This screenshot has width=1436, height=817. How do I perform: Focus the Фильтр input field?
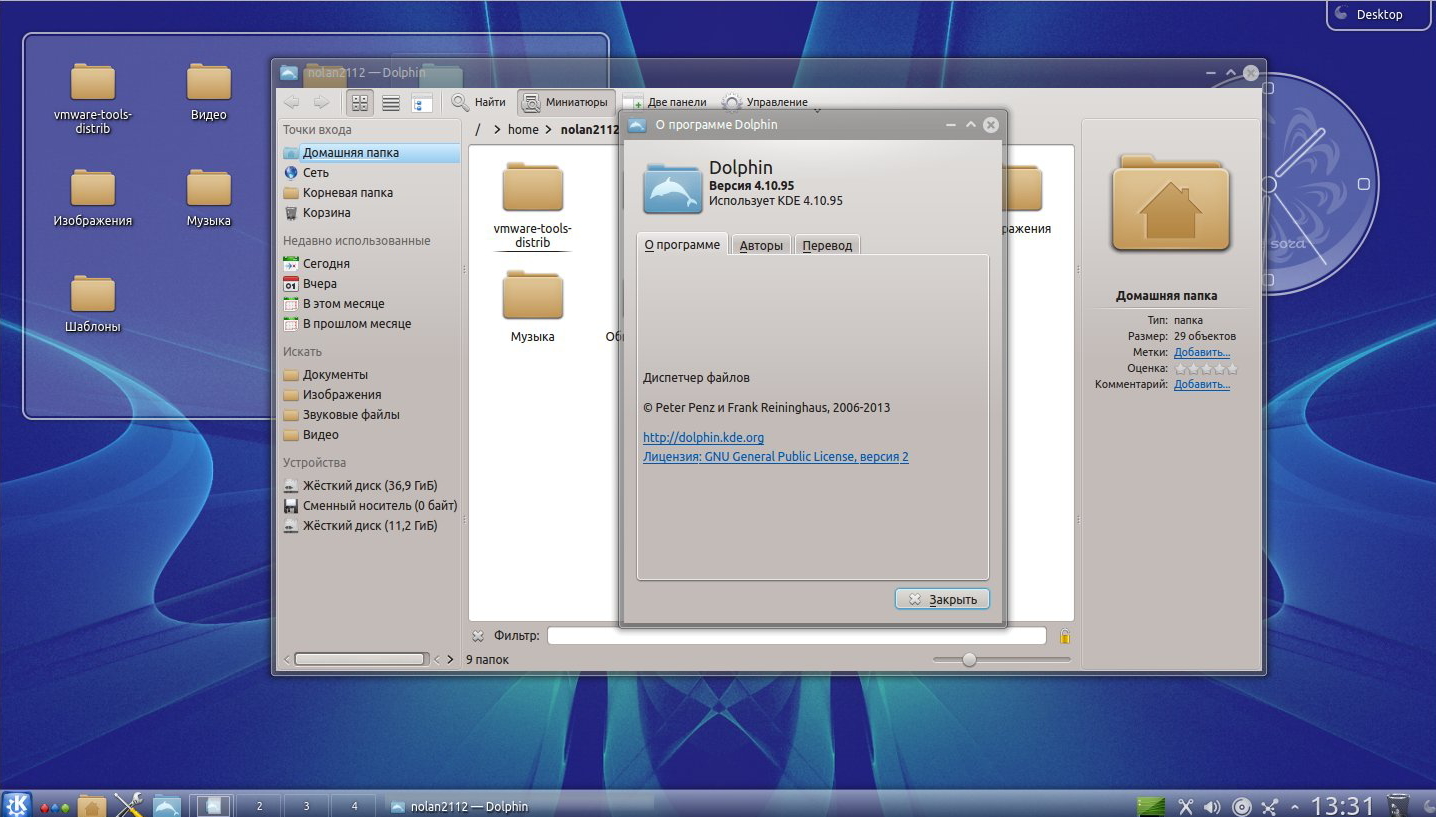[796, 635]
